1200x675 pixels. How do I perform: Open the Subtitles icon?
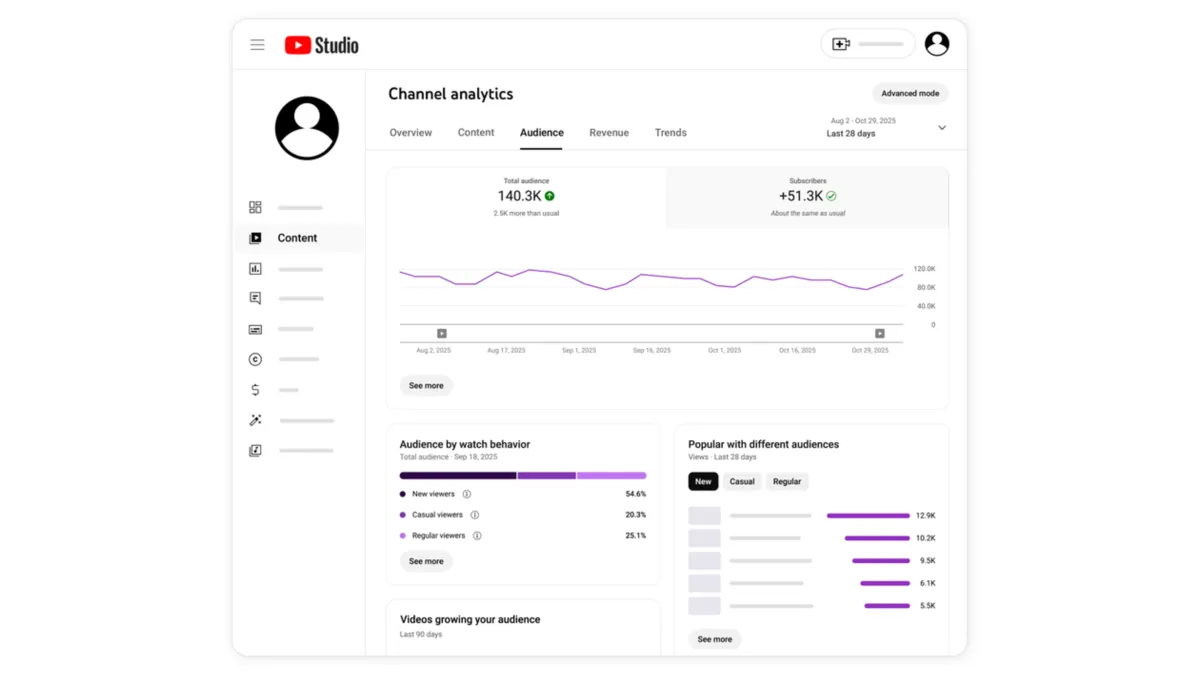tap(255, 328)
